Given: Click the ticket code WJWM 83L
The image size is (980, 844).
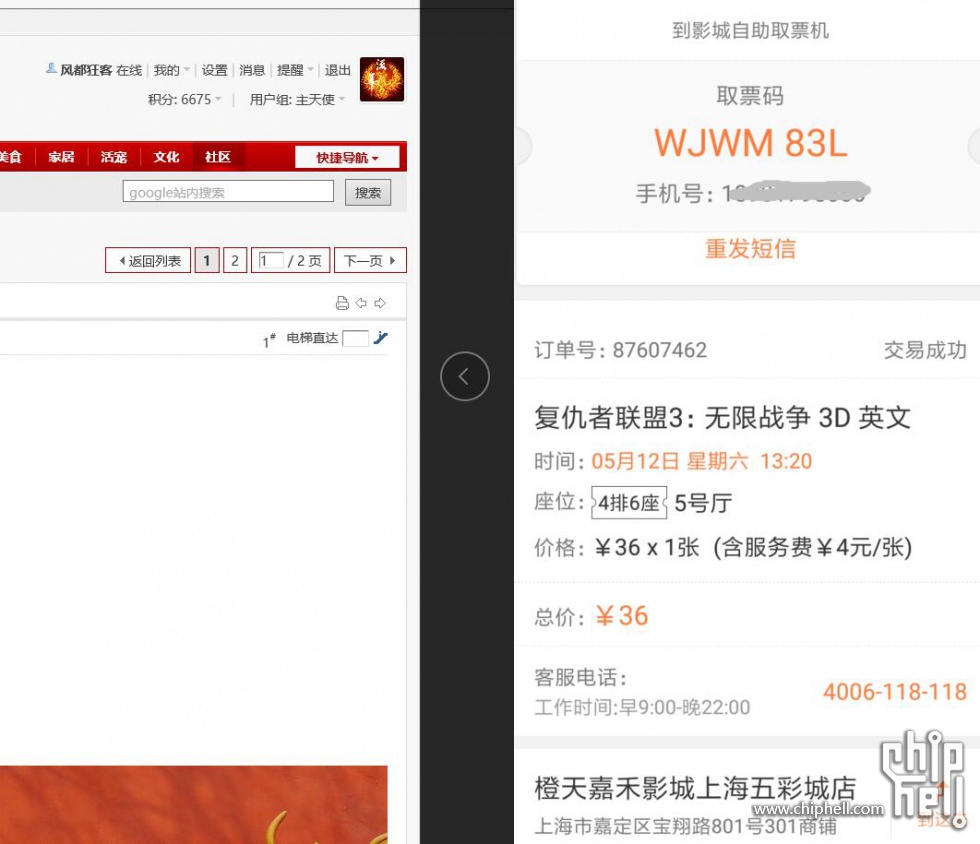Looking at the screenshot, I should 751,143.
